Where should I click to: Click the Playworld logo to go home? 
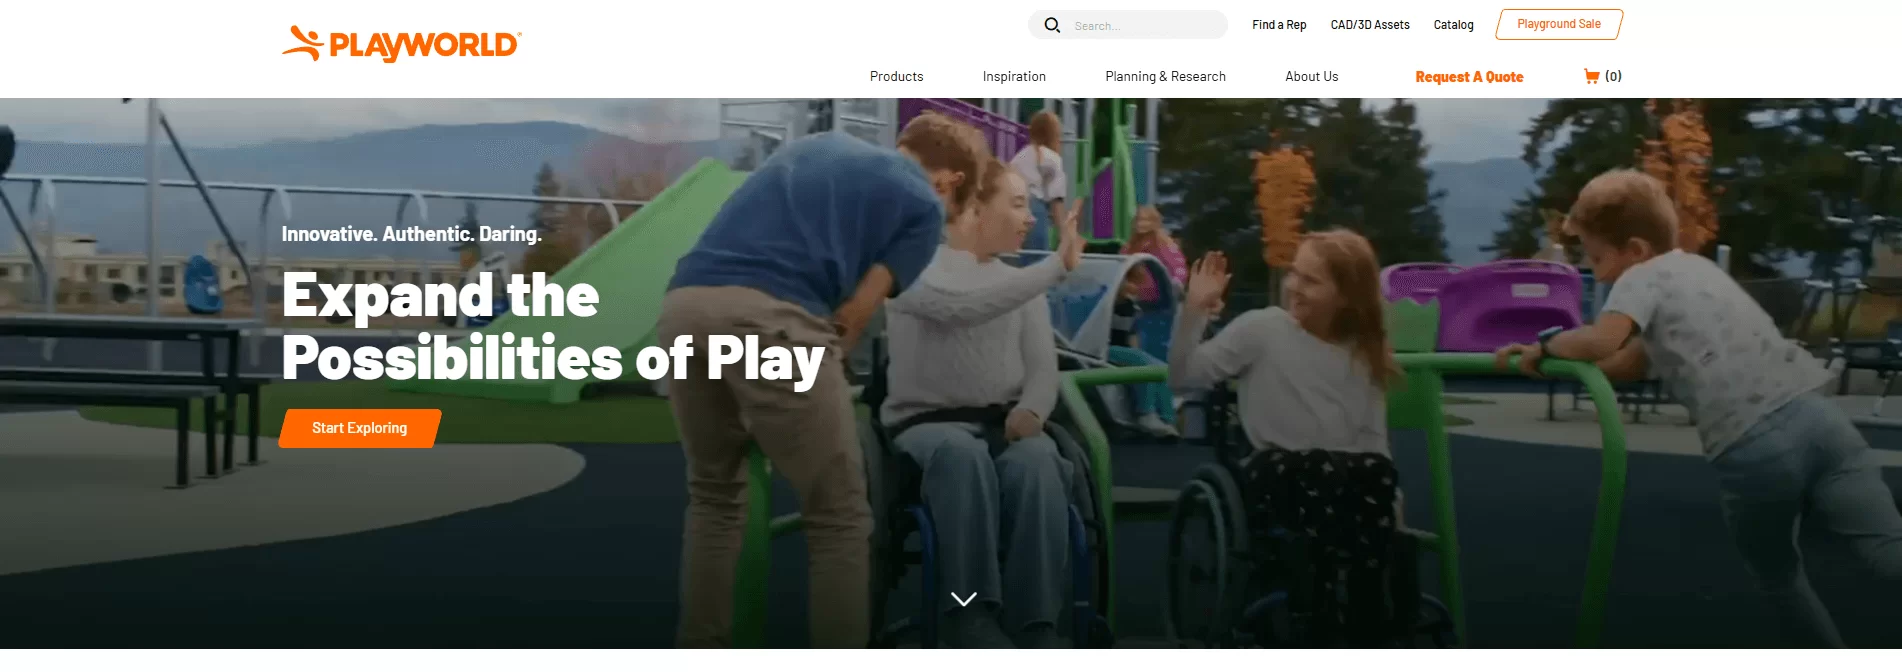[x=401, y=44]
